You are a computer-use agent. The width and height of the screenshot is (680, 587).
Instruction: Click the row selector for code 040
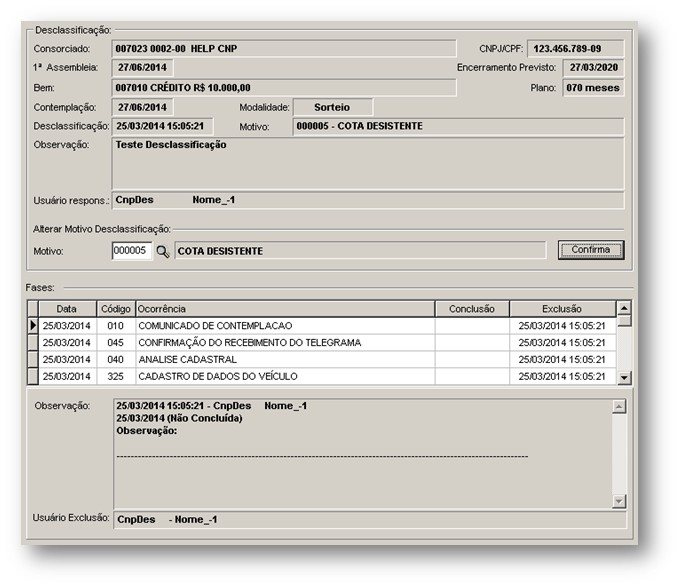[33, 359]
